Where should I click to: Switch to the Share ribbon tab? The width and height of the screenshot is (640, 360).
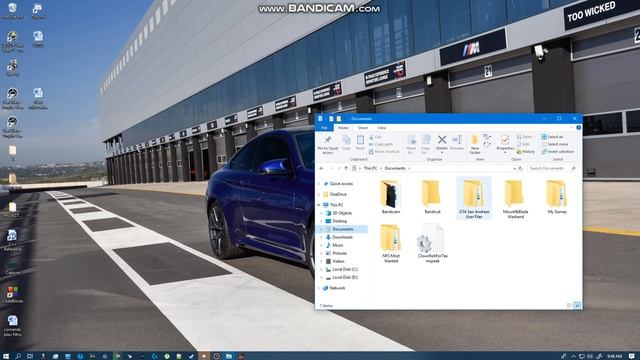[x=362, y=128]
